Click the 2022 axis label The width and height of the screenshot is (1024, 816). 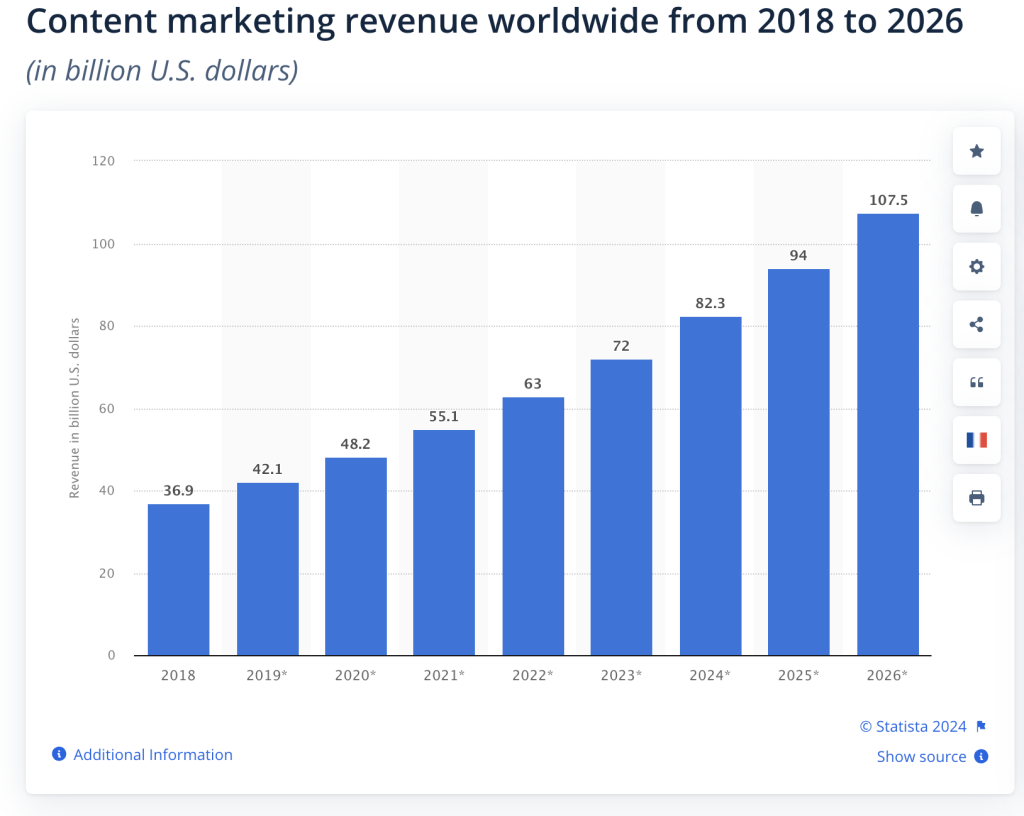click(532, 675)
